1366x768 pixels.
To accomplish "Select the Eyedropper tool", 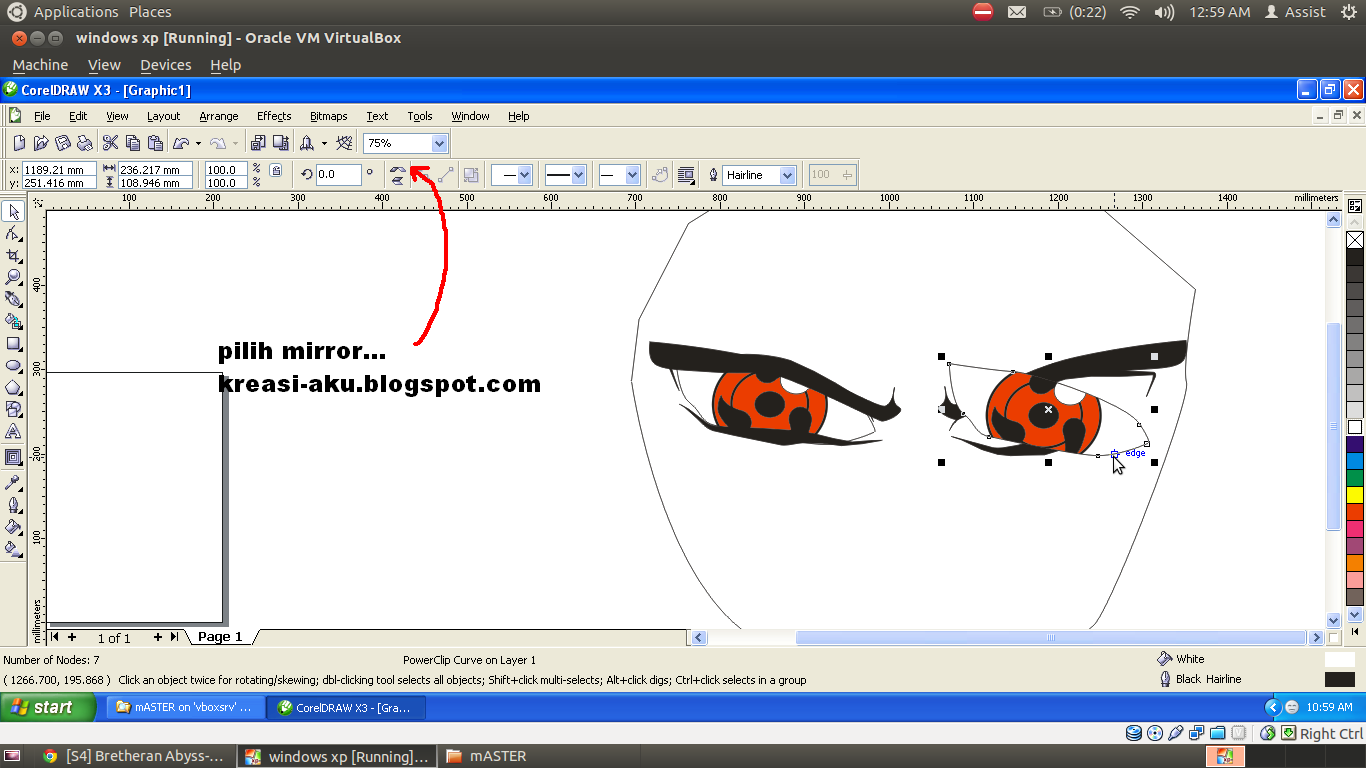I will [x=13, y=483].
